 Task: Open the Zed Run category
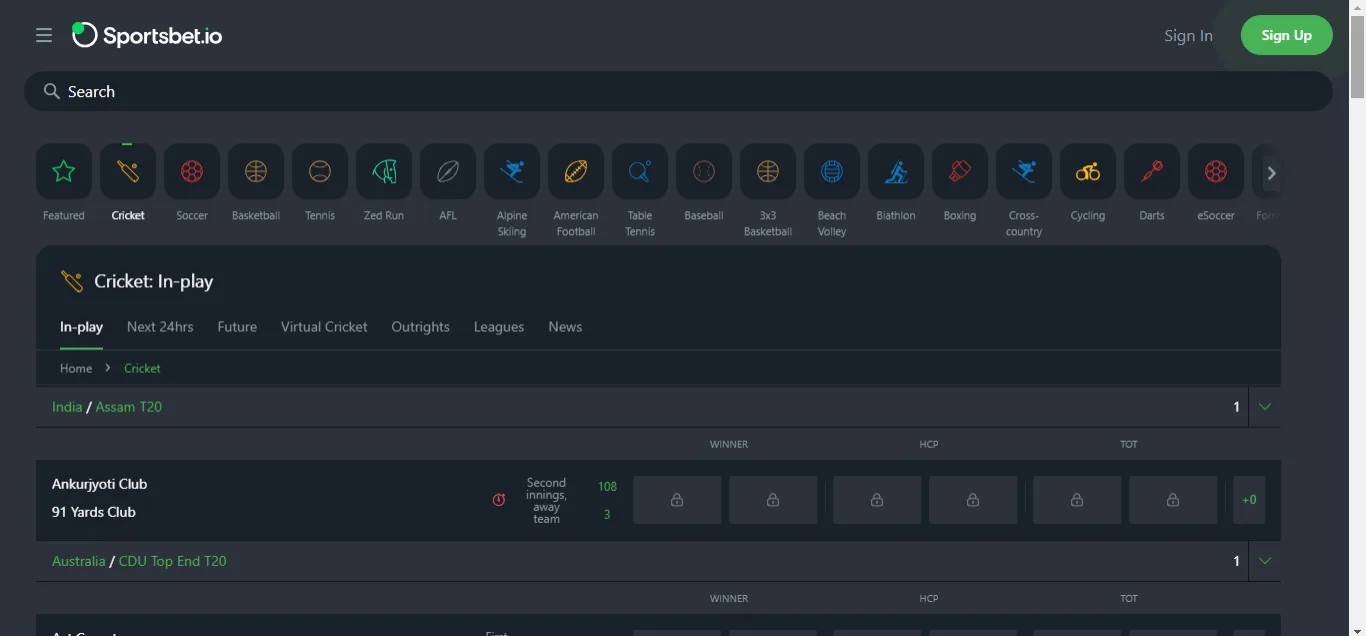pyautogui.click(x=384, y=172)
